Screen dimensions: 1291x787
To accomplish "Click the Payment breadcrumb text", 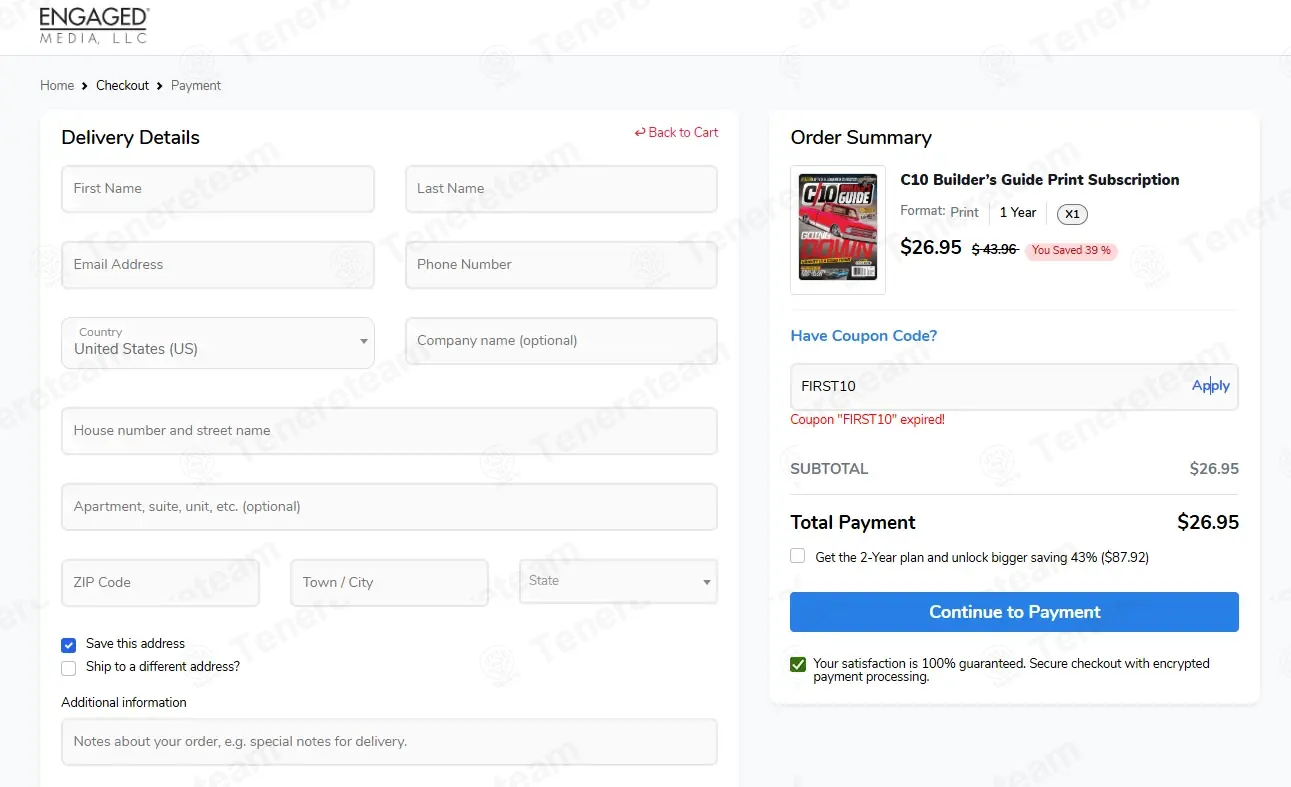I will tap(196, 85).
